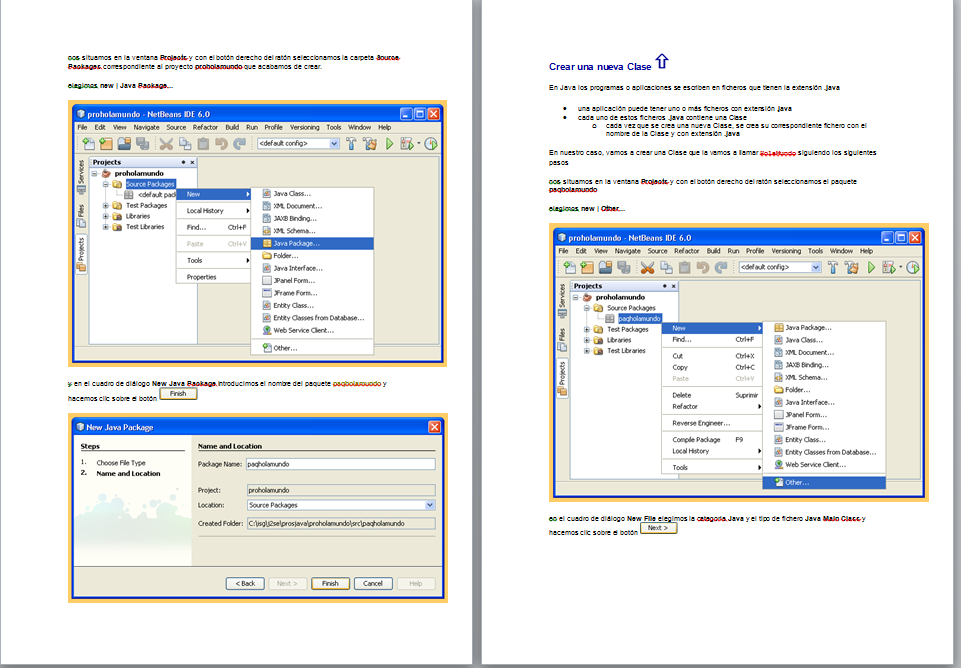The height and width of the screenshot is (668, 961).
Task: Click Cancel button in New Java Package dialog
Action: tap(373, 583)
